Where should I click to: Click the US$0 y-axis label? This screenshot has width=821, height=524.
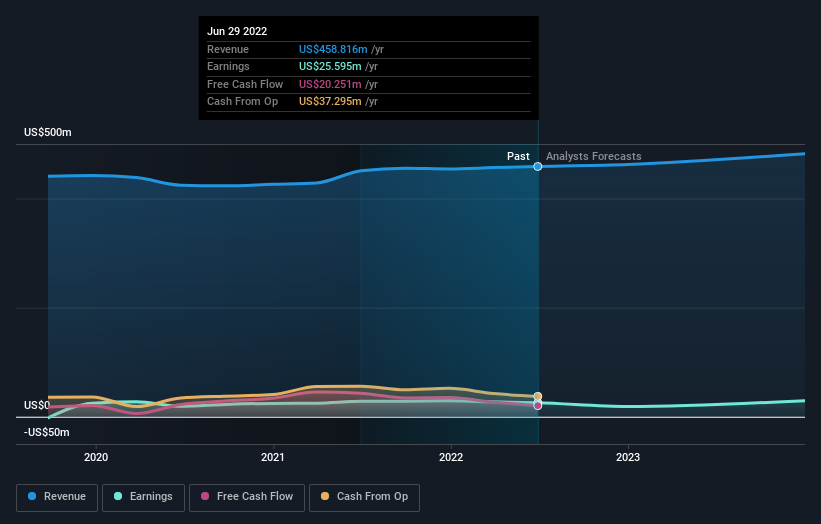[x=37, y=405]
